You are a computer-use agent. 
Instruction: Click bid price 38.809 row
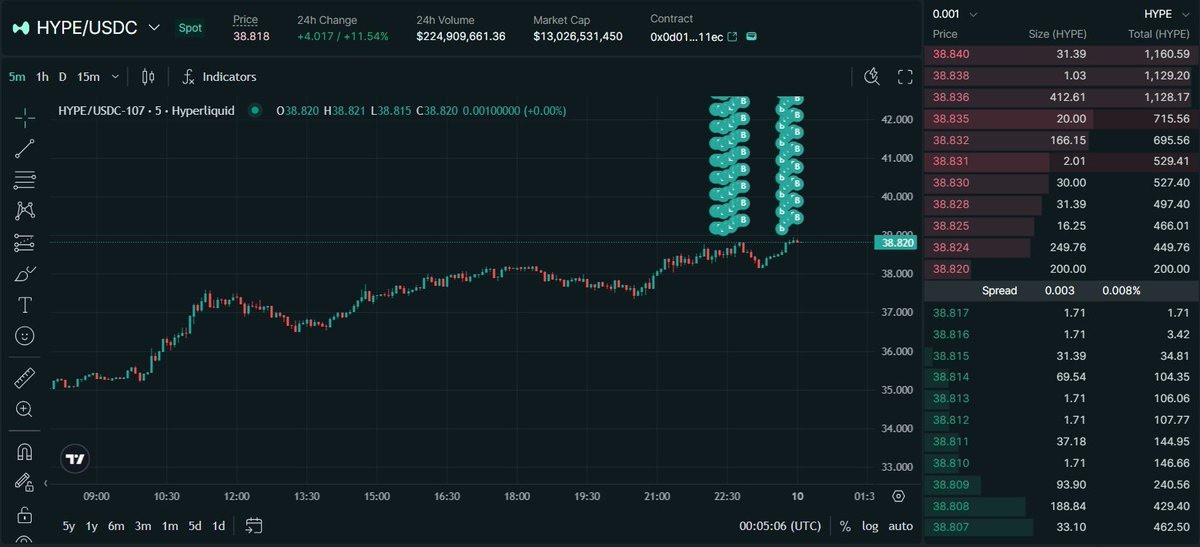pyautogui.click(x=1061, y=484)
